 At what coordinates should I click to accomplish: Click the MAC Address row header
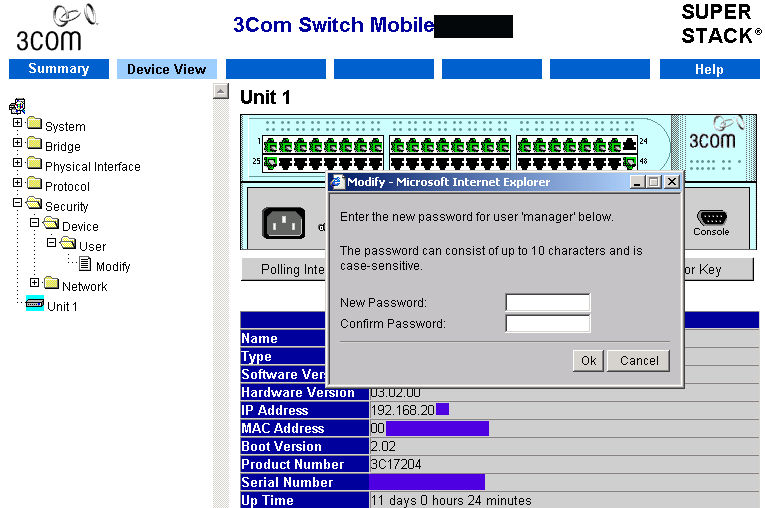305,428
